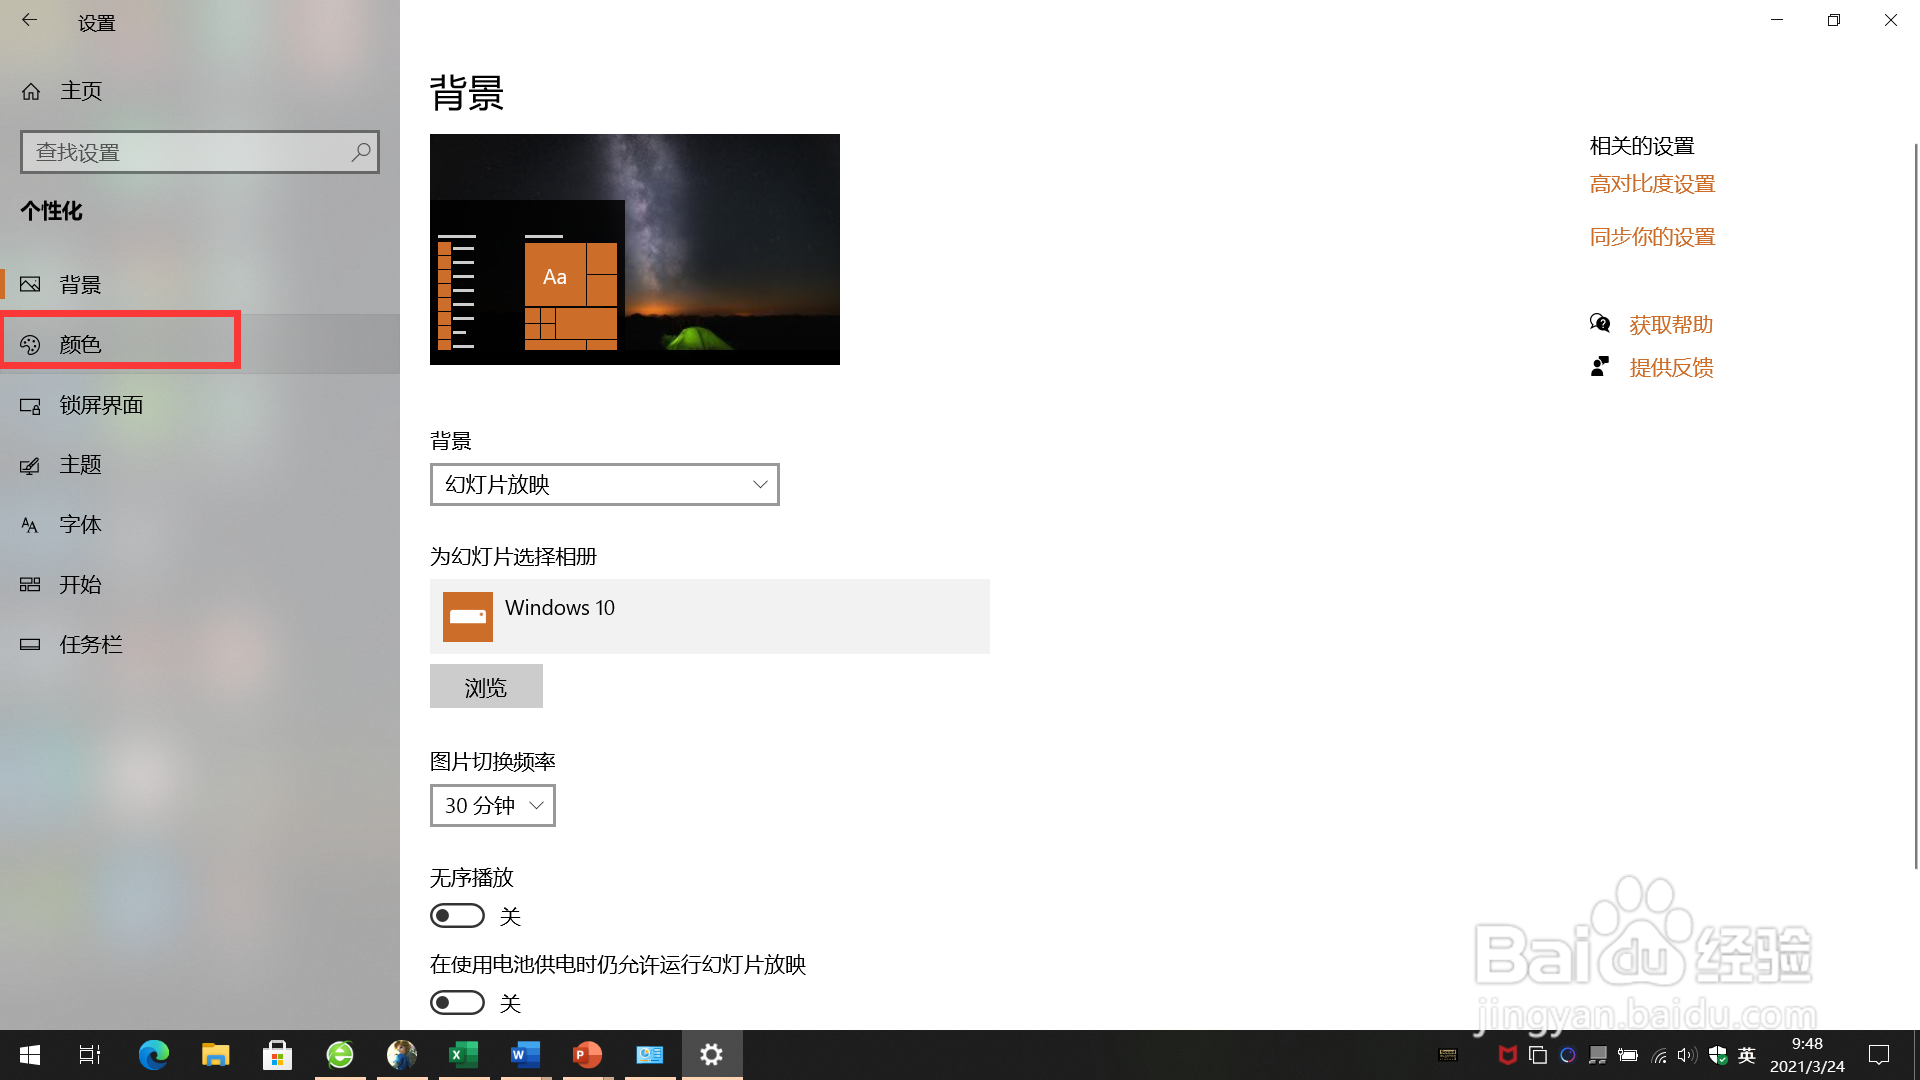The width and height of the screenshot is (1920, 1080).
Task: Open 任务栏 settings via its icon
Action: (30, 644)
